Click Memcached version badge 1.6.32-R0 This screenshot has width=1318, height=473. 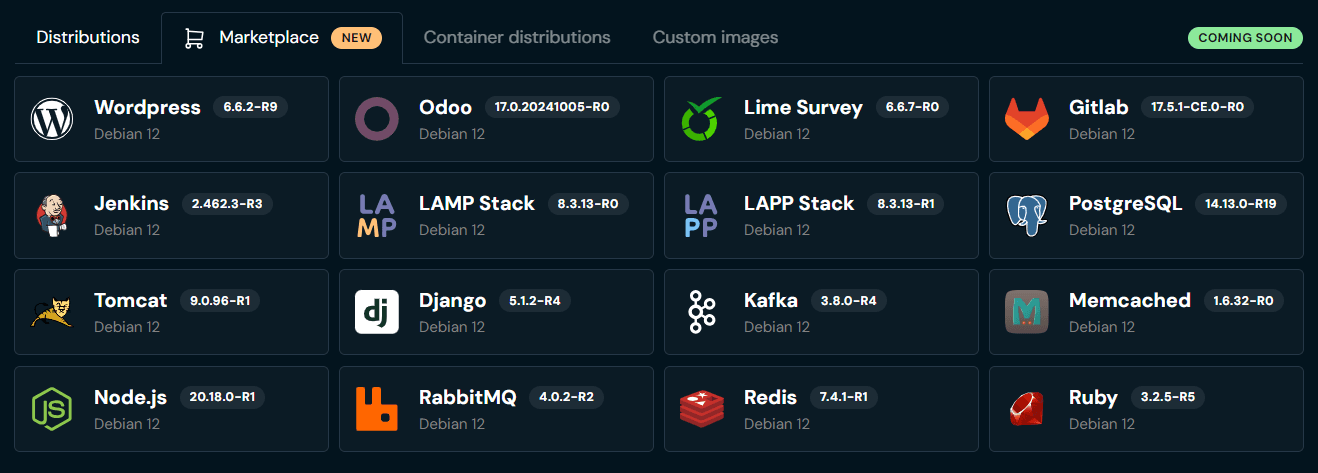click(1243, 300)
